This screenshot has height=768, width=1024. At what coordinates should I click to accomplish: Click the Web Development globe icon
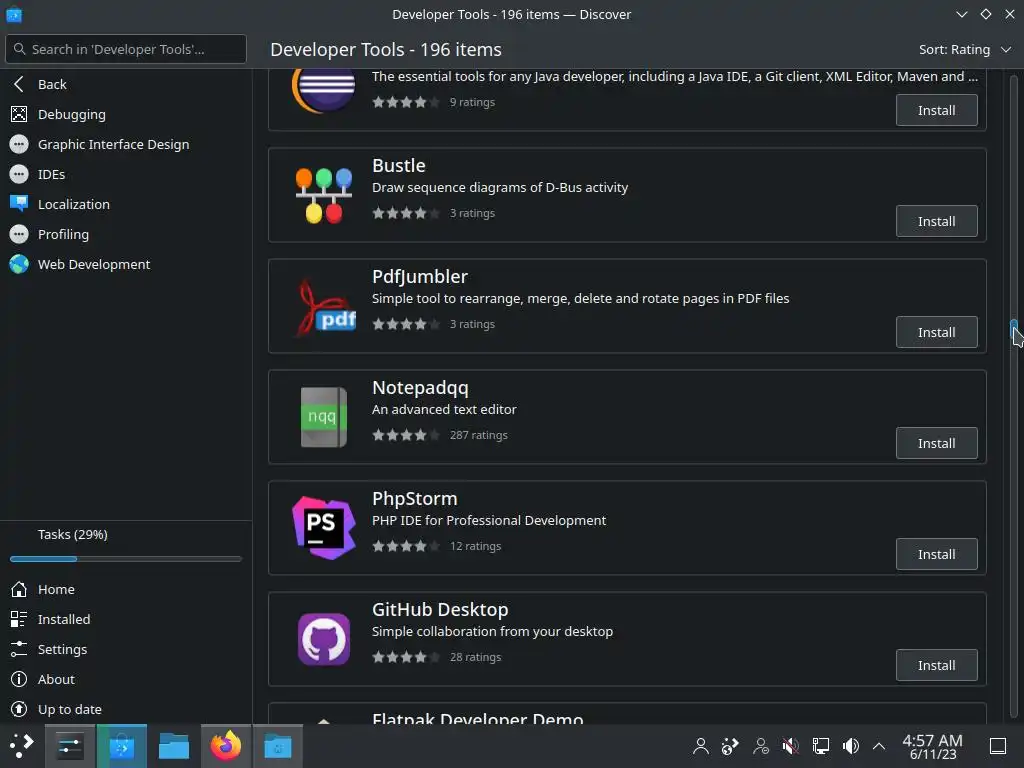click(x=19, y=264)
